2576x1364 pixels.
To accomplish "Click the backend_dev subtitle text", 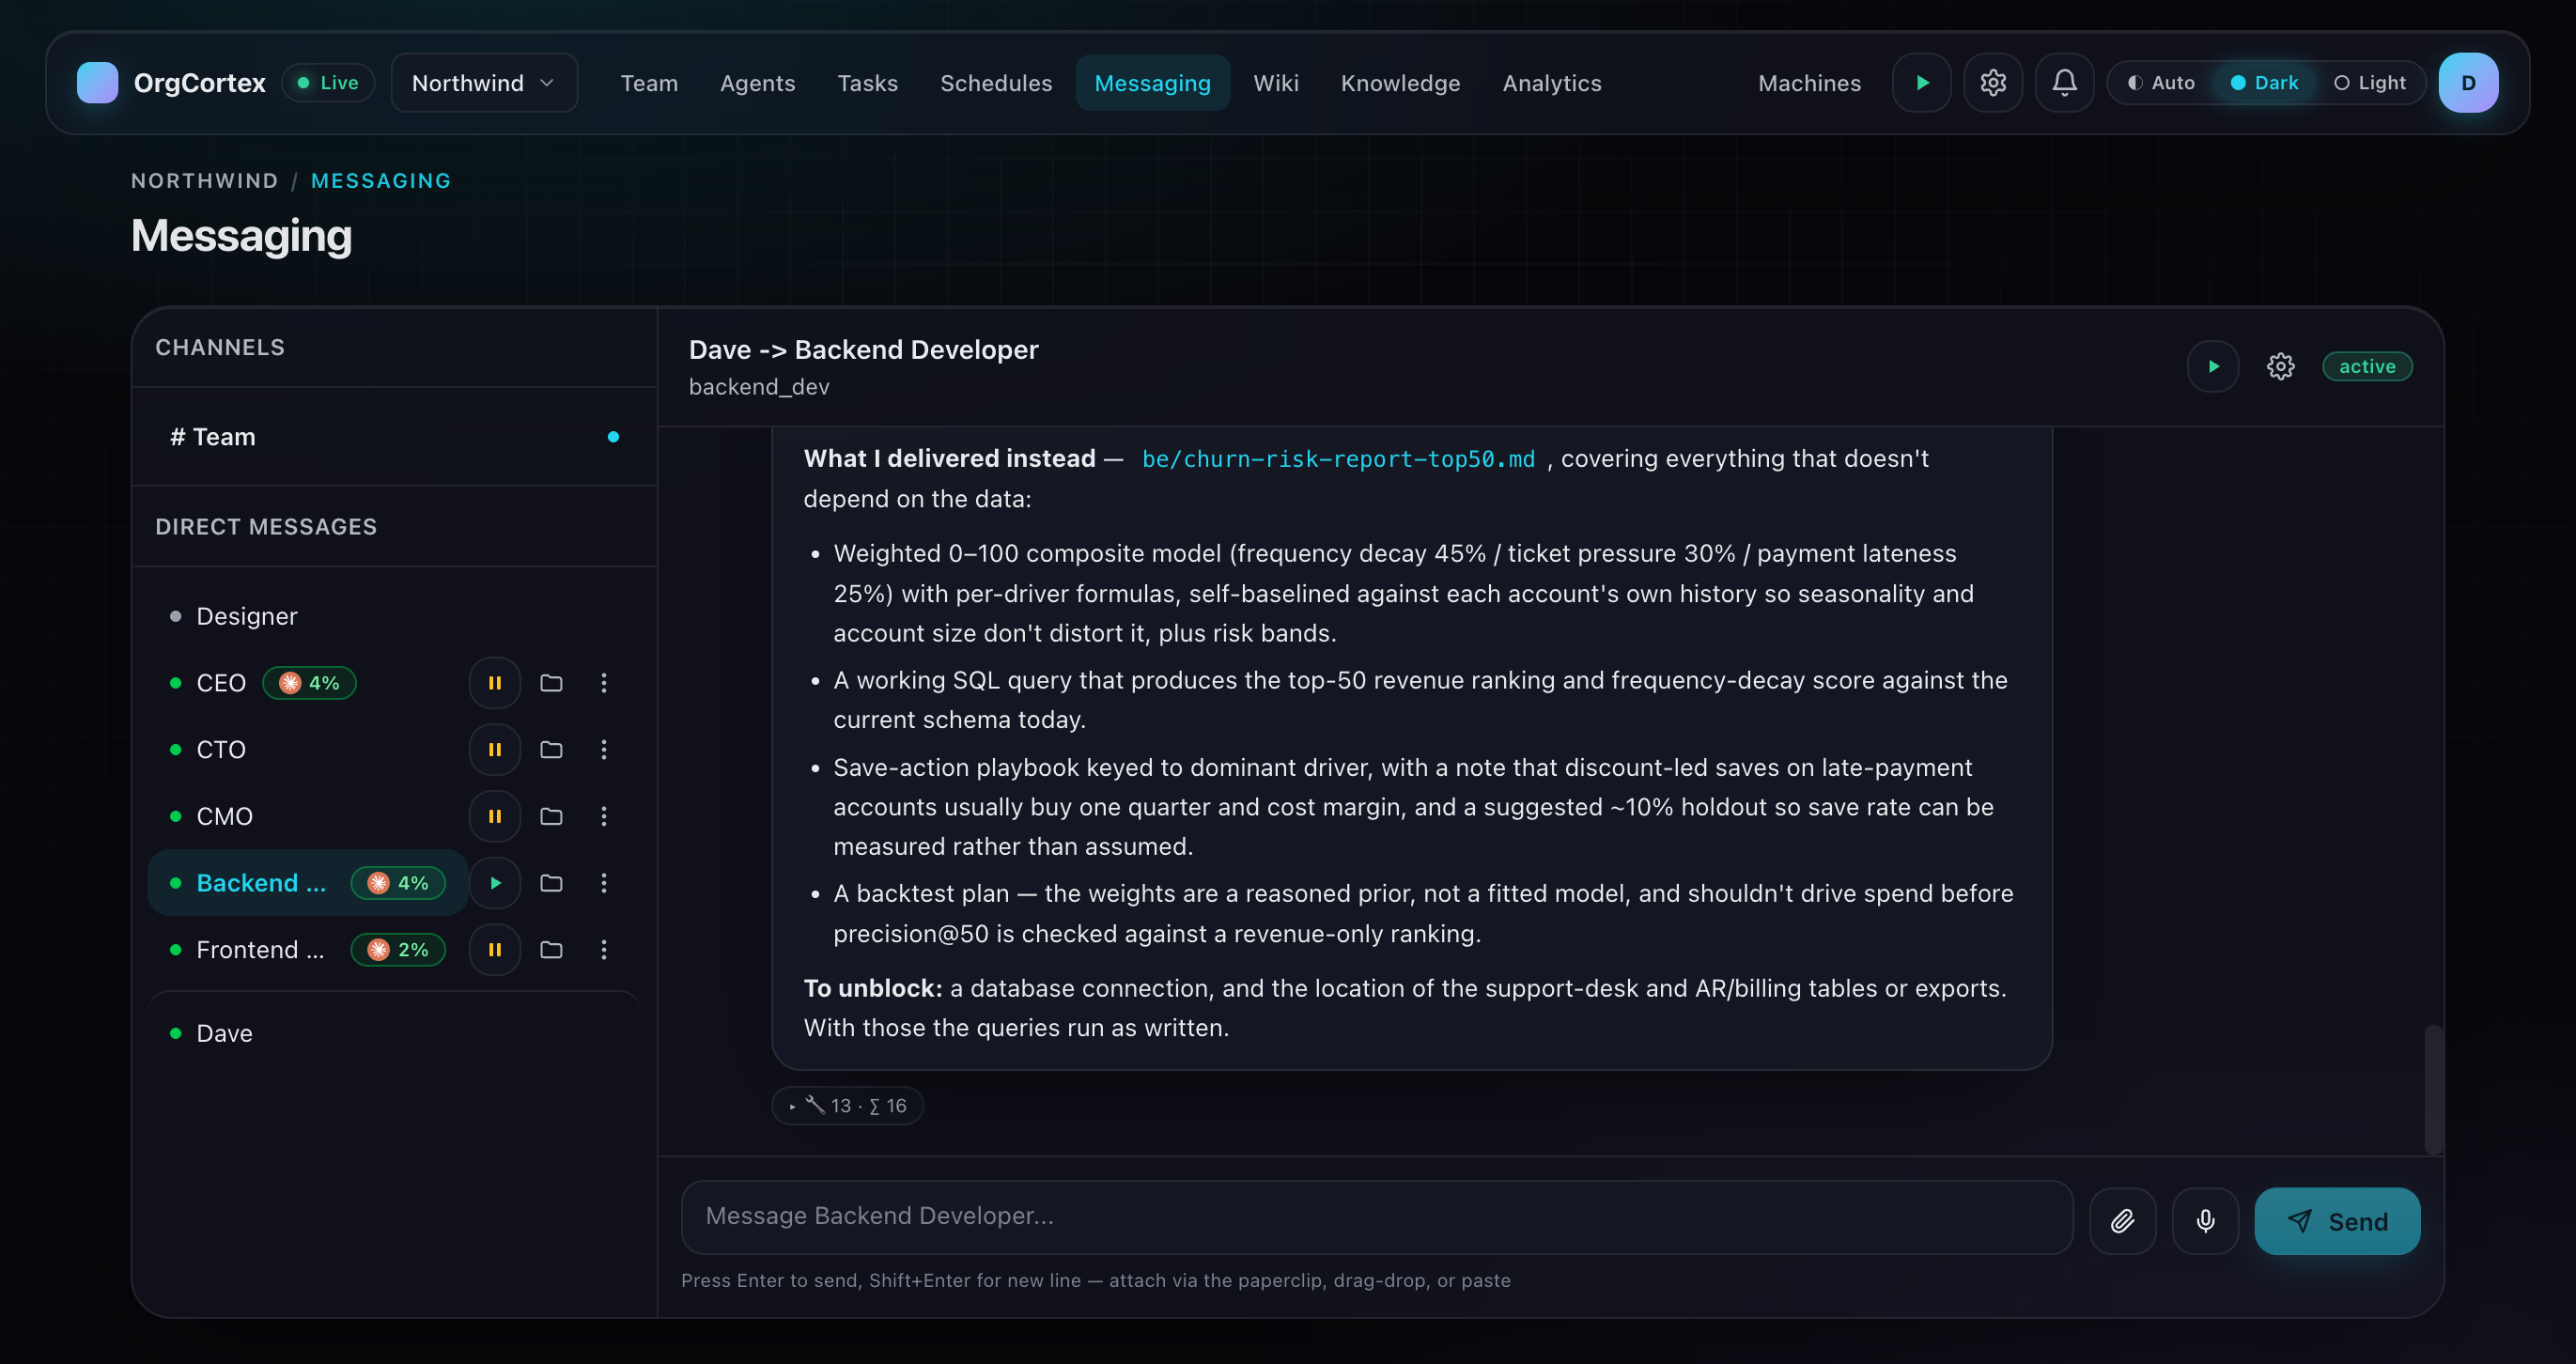I will click(x=759, y=387).
